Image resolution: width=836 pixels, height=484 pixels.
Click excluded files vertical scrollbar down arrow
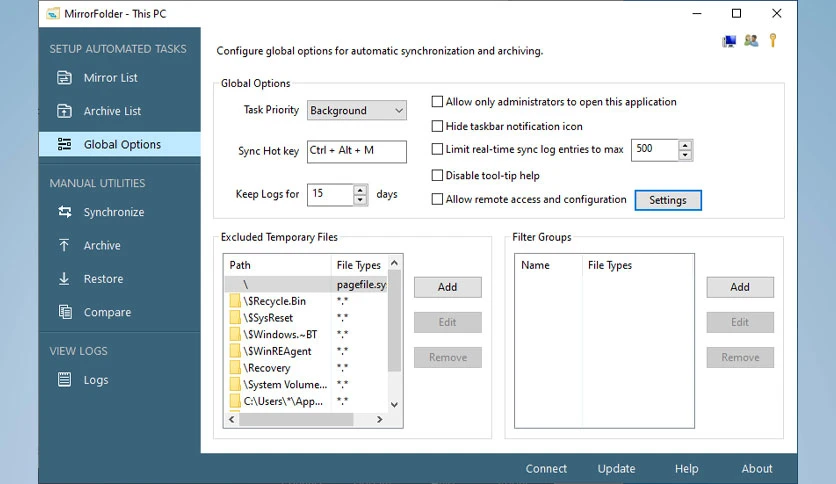tap(394, 405)
